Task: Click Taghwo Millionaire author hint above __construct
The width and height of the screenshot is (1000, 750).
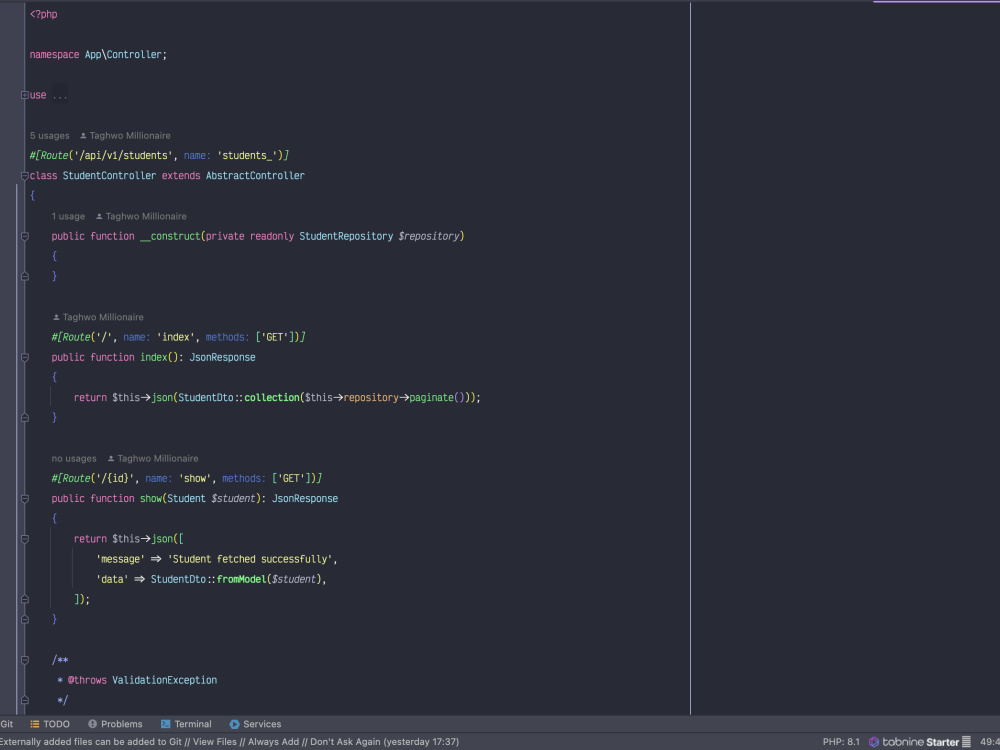Action: (146, 216)
